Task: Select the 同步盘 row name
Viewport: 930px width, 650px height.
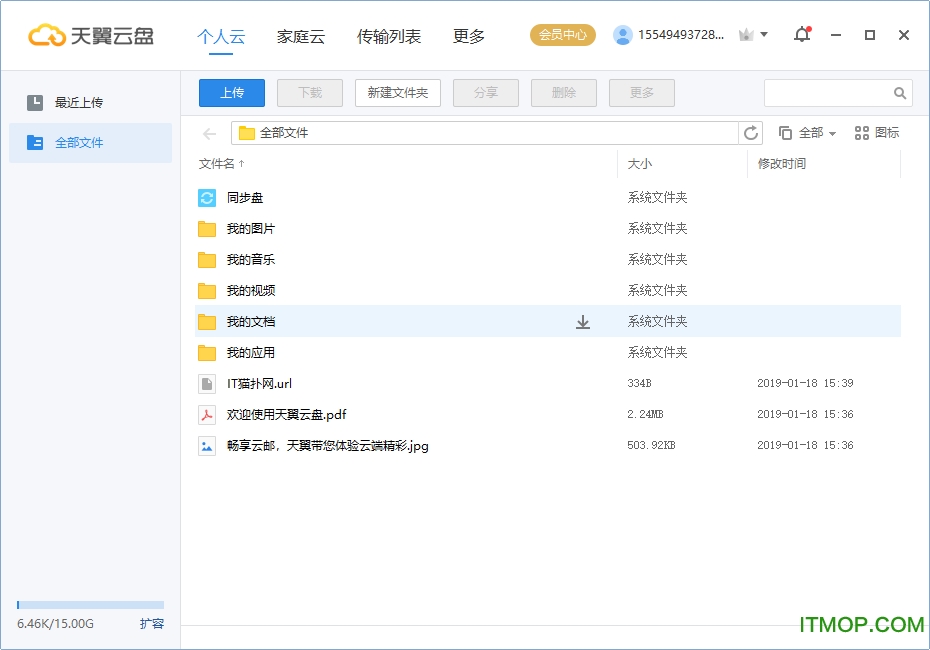Action: (x=244, y=197)
